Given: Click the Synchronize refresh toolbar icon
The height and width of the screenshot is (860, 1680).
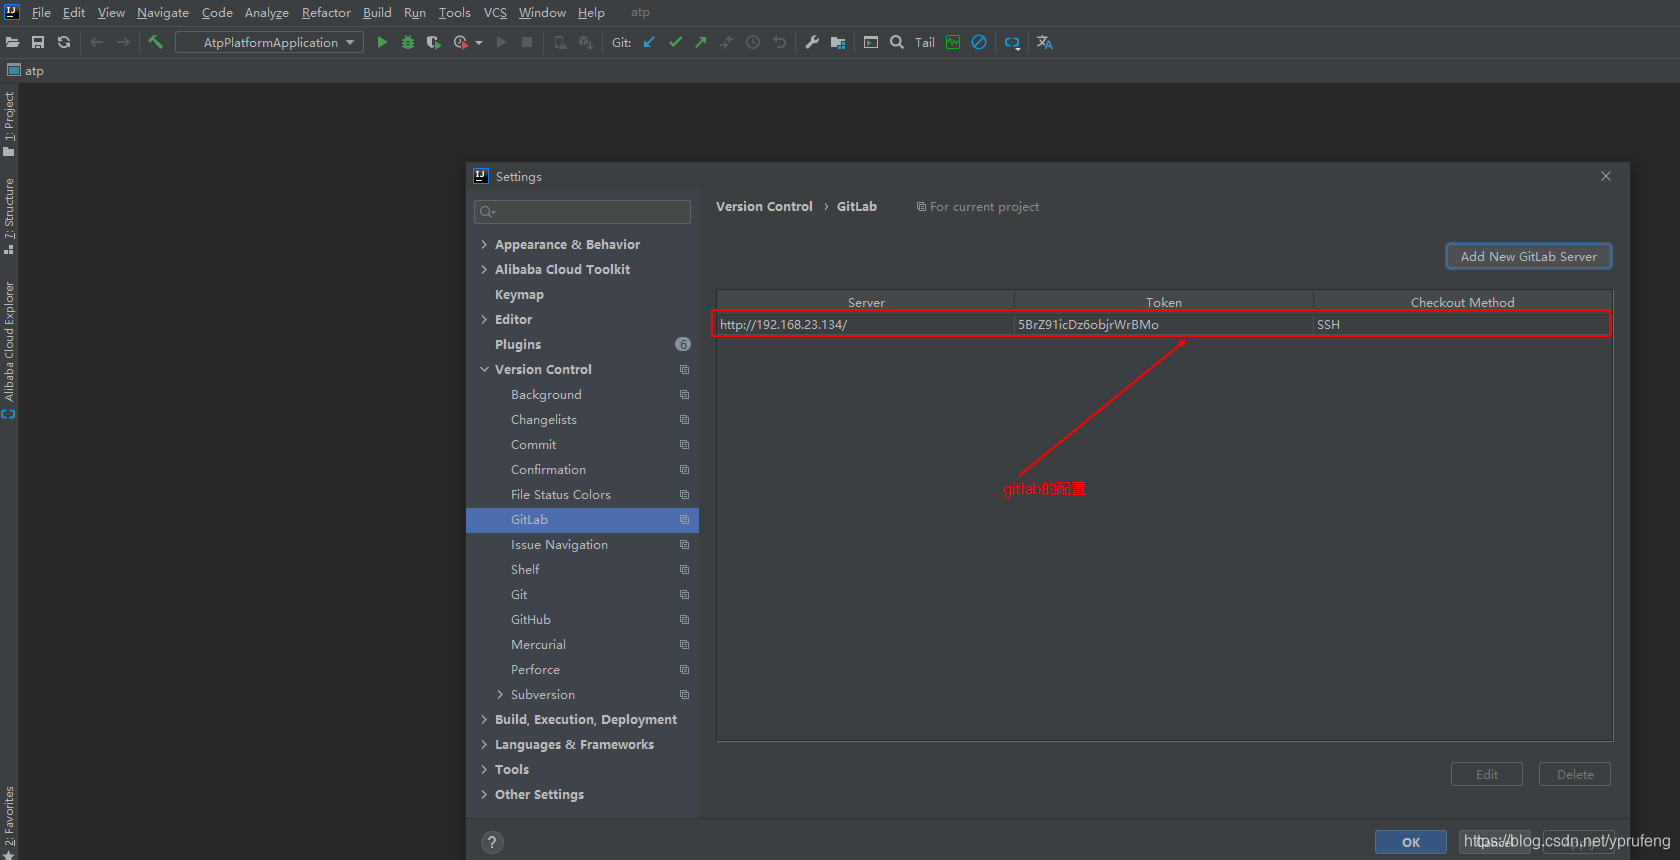Looking at the screenshot, I should pos(64,42).
